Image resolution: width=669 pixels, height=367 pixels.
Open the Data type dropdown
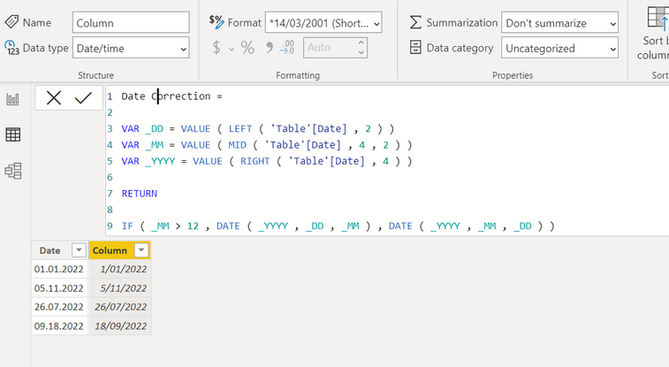click(131, 48)
